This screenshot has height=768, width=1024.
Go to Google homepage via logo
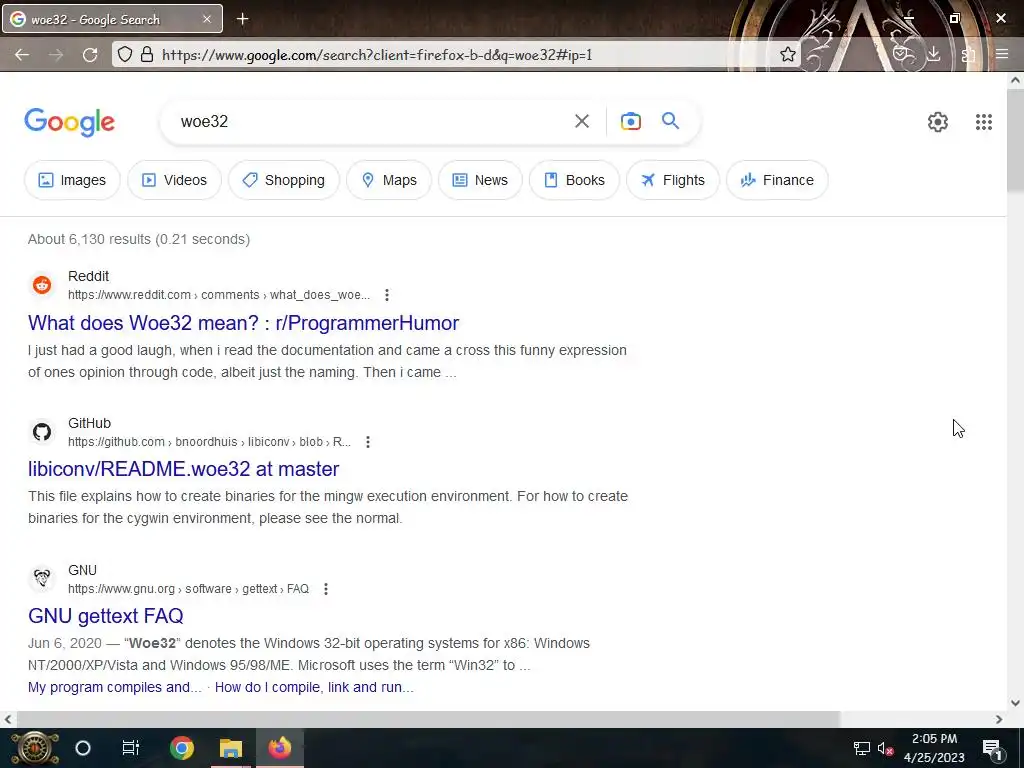pyautogui.click(x=70, y=122)
